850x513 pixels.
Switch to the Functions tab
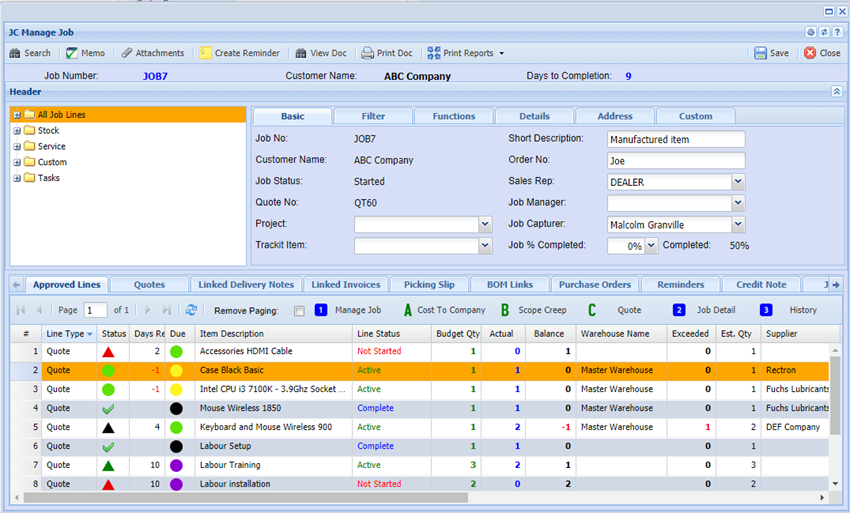pyautogui.click(x=453, y=116)
